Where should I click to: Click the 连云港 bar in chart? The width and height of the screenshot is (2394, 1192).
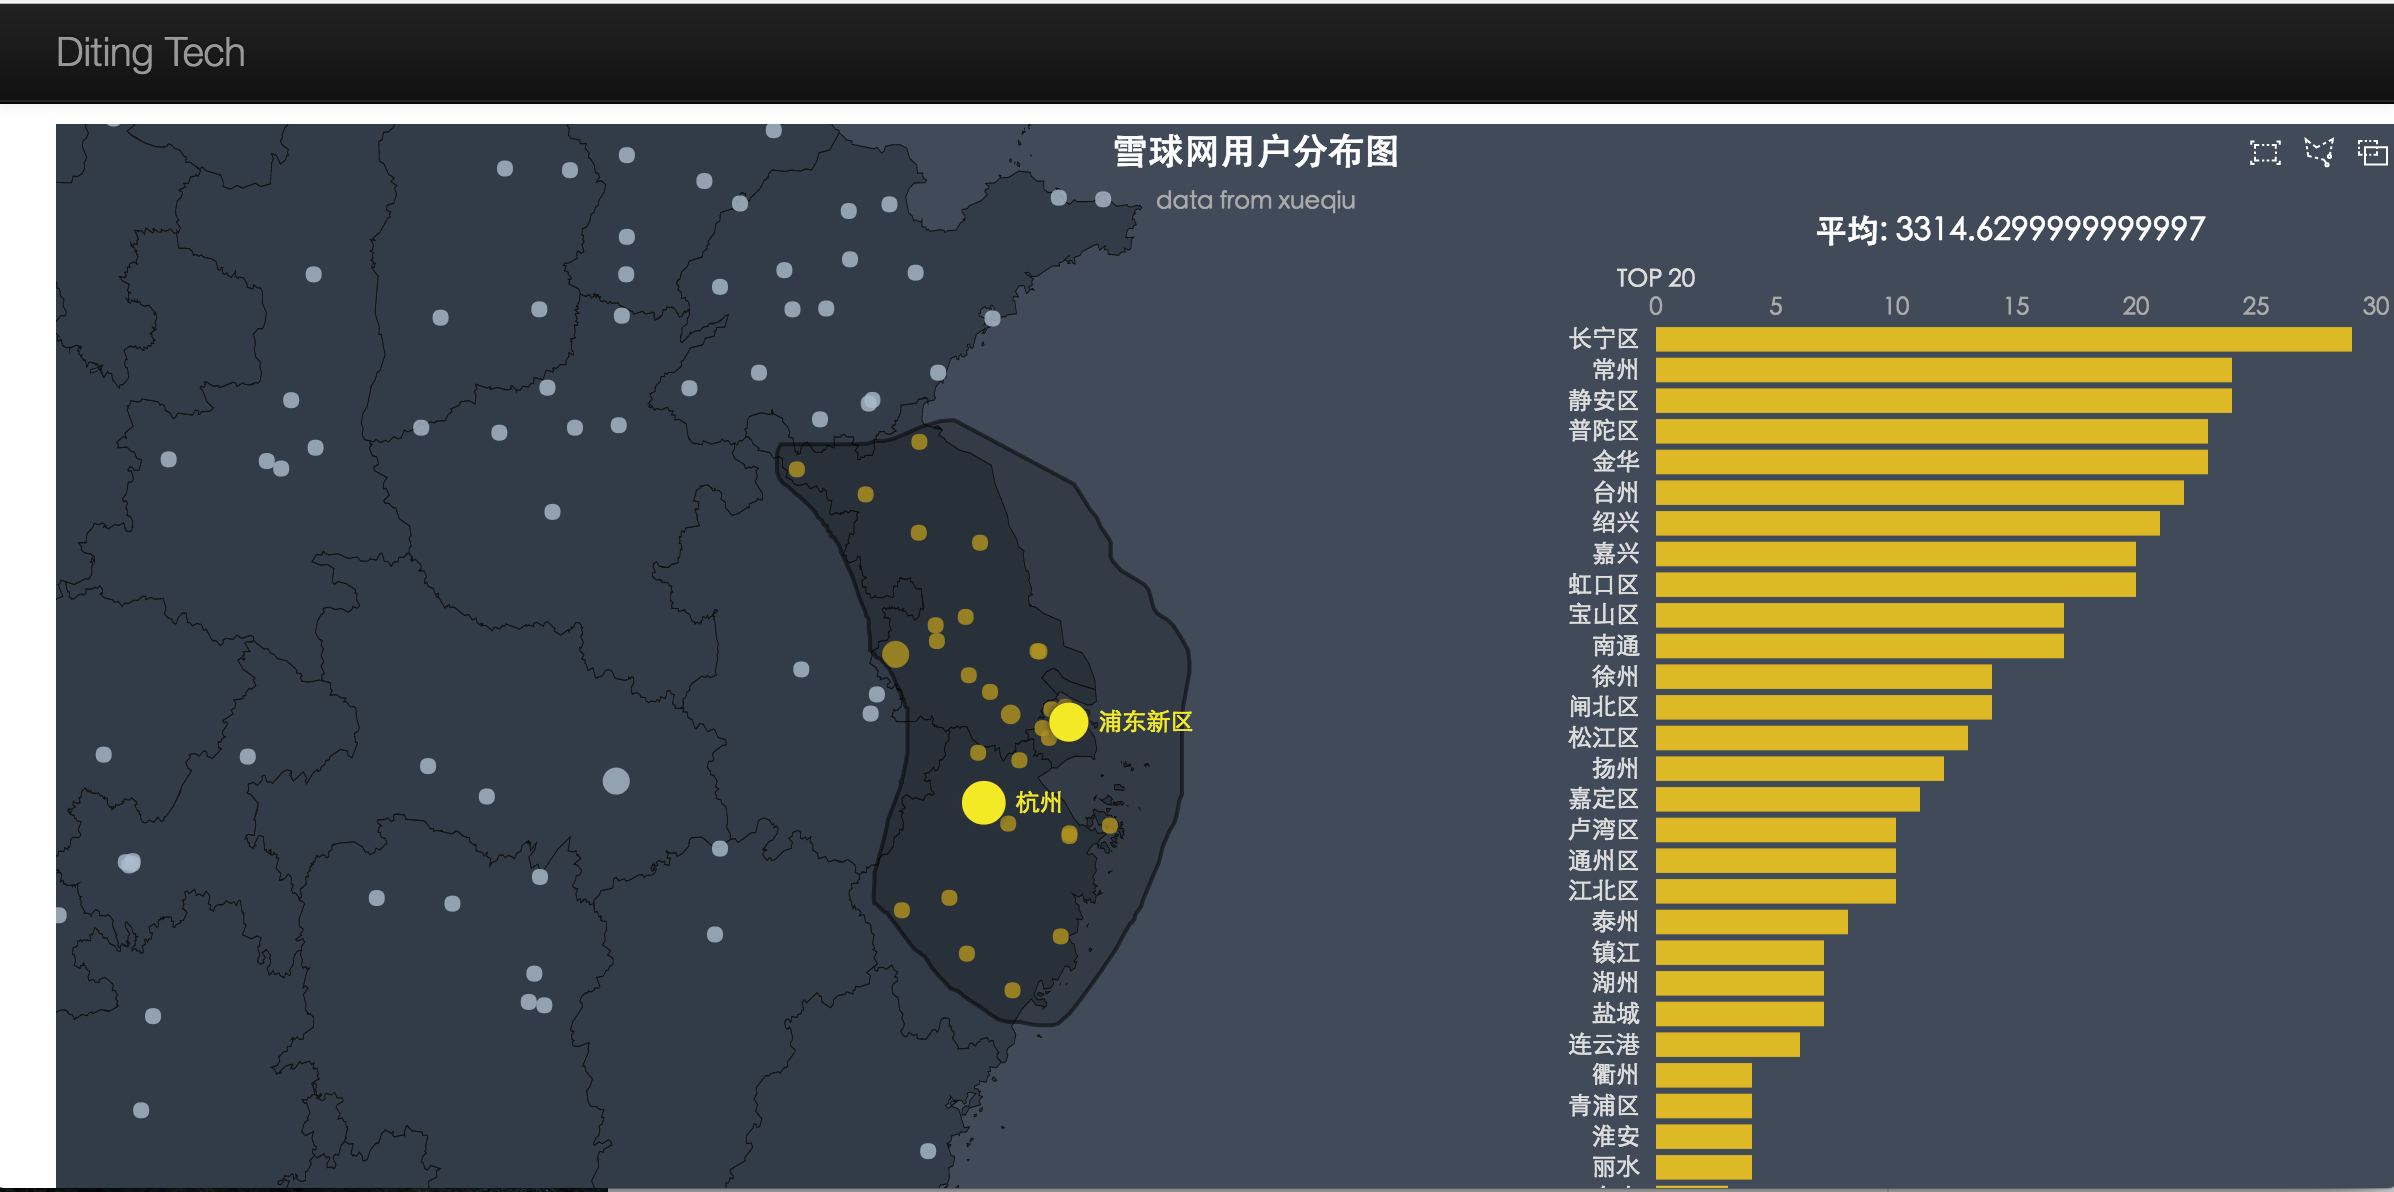click(1727, 1044)
